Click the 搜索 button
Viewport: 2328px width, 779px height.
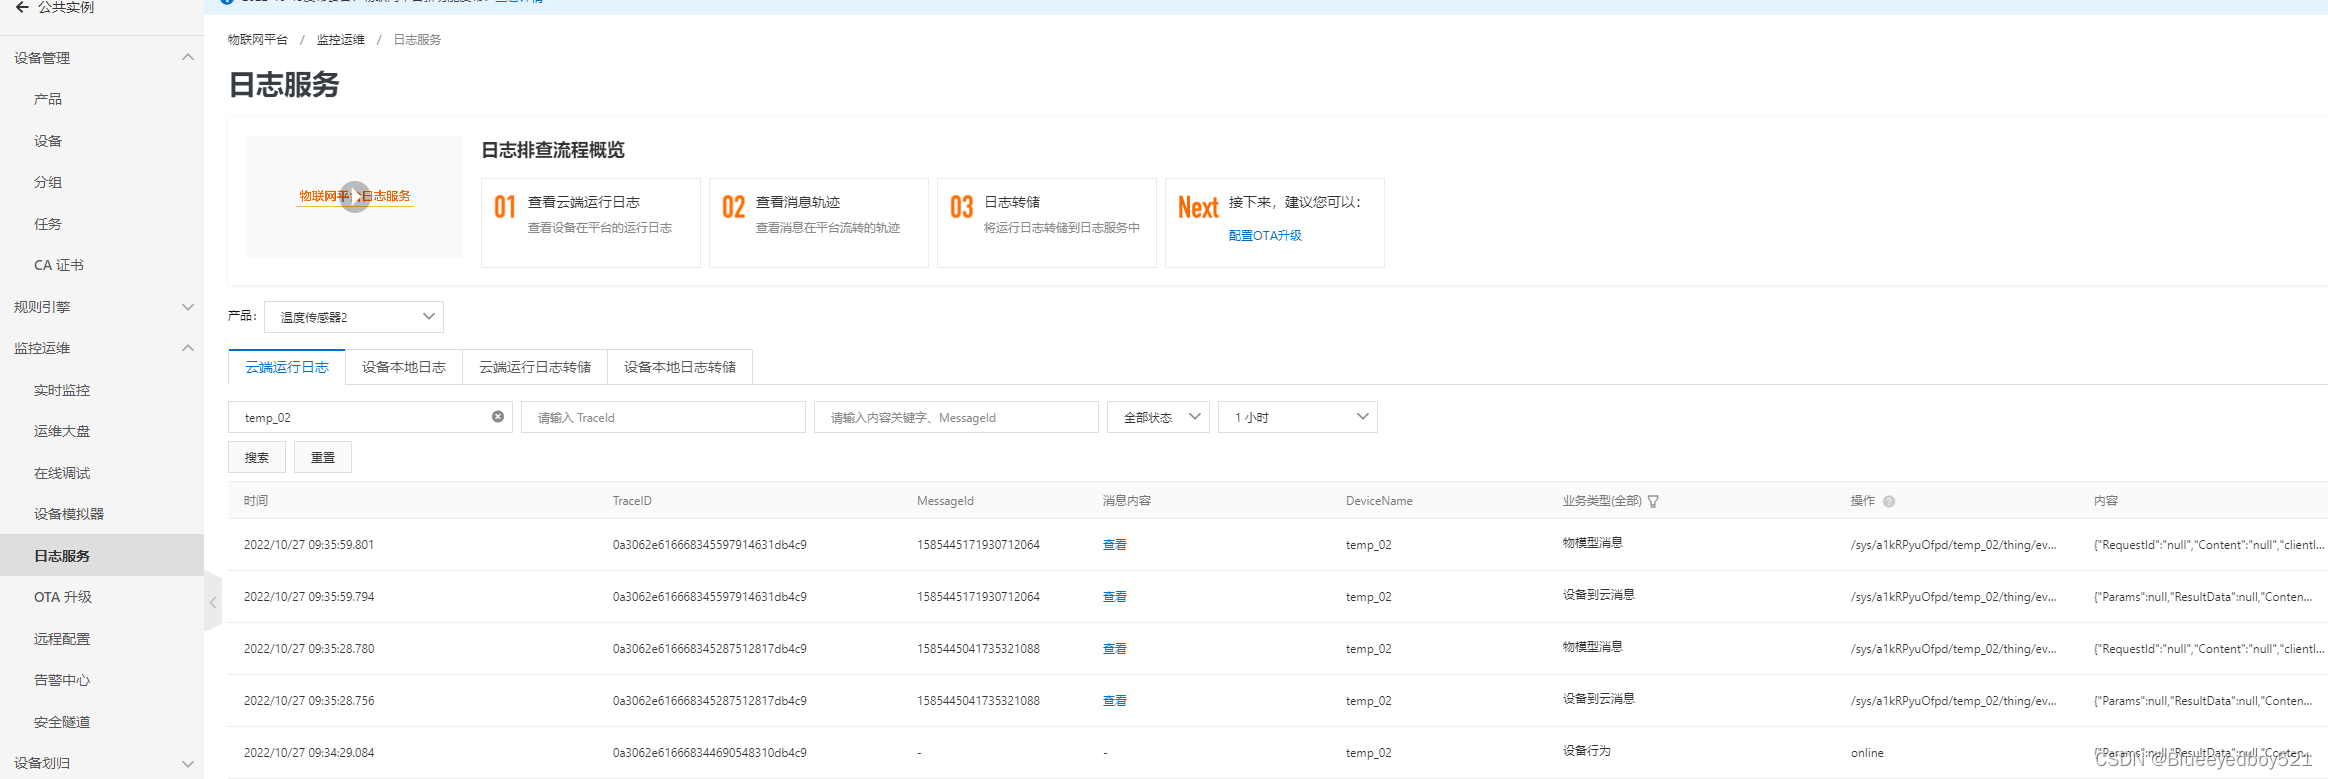pyautogui.click(x=257, y=457)
